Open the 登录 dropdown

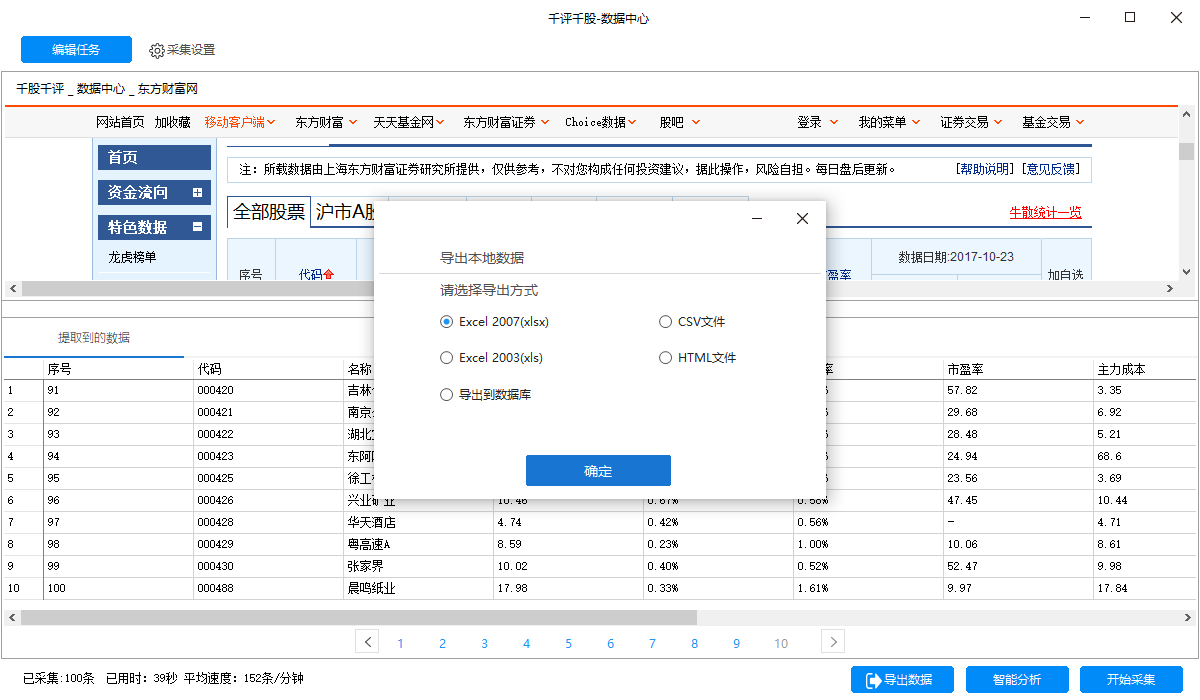[818, 122]
